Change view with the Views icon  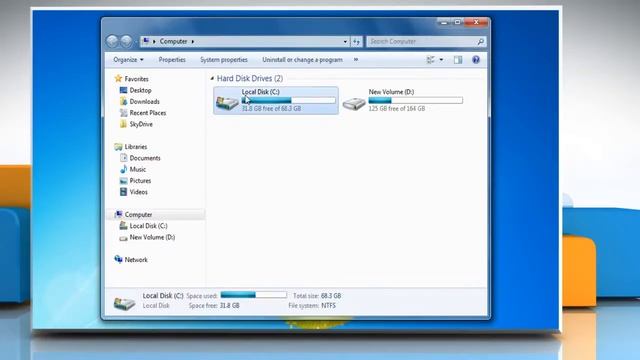[431, 60]
